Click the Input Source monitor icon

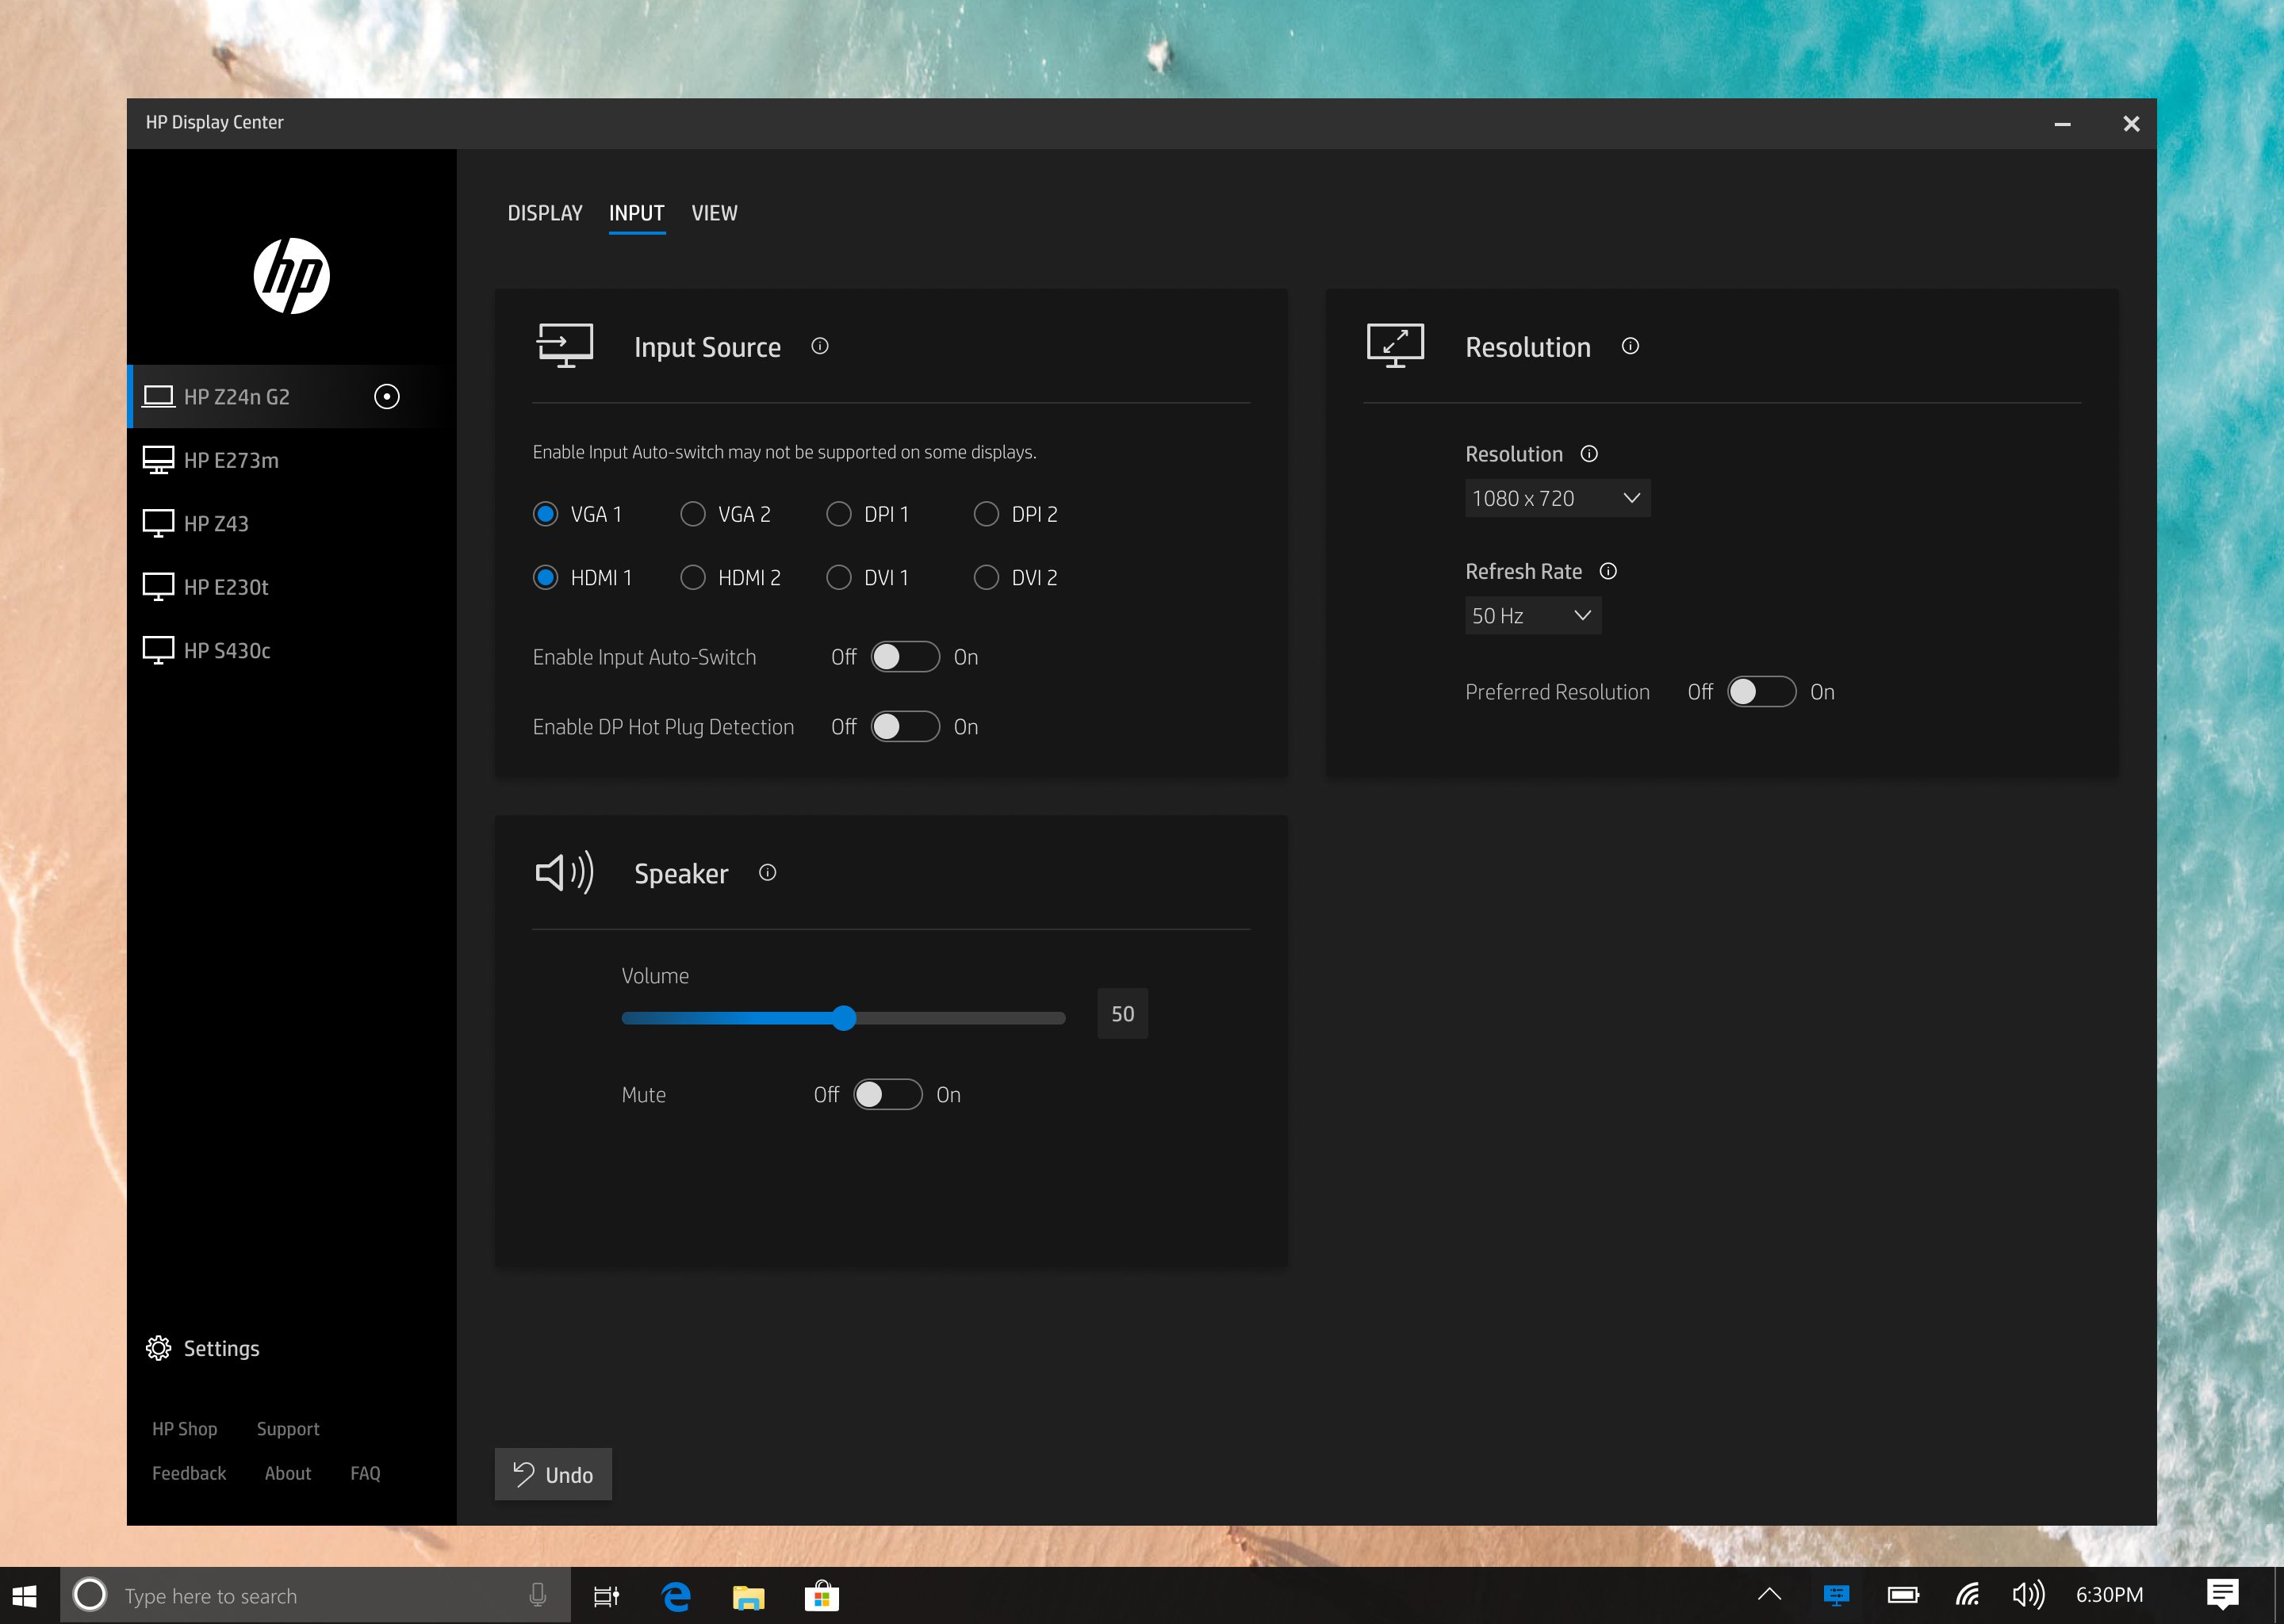click(565, 346)
